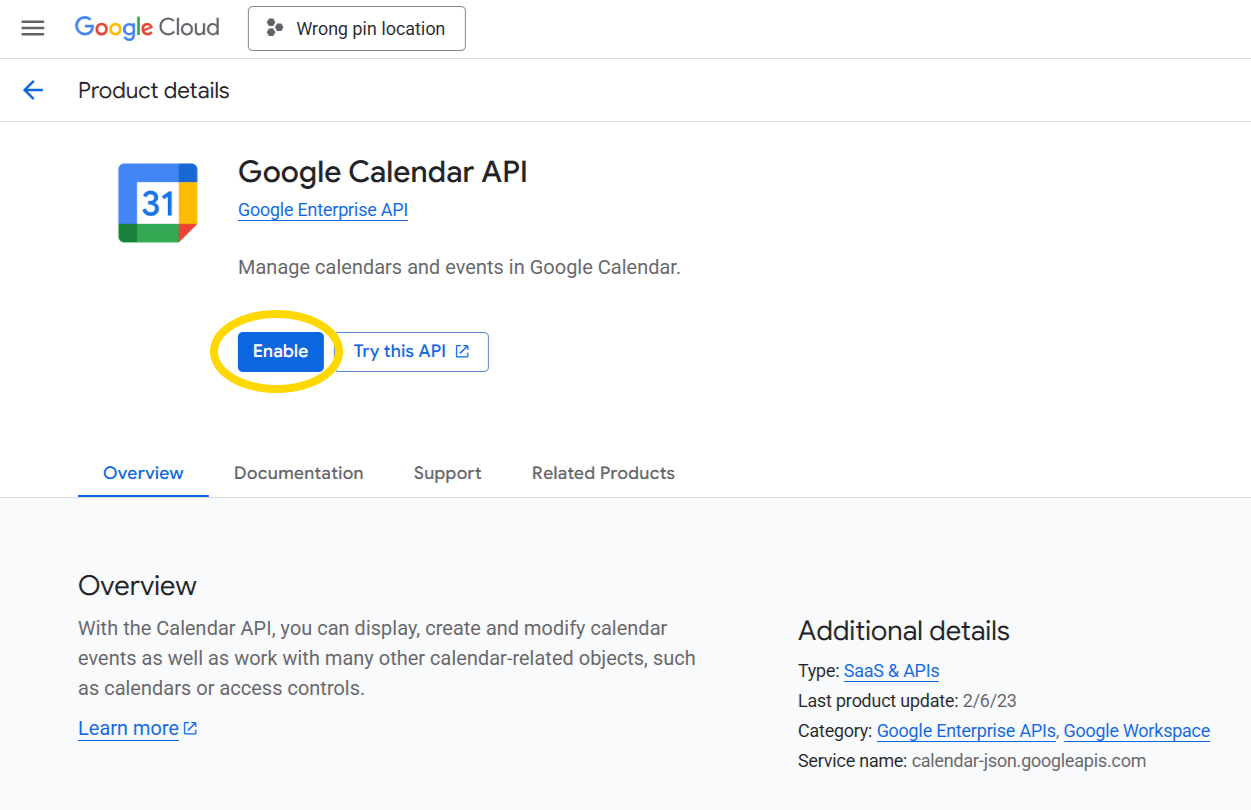Click the Google Calendar API product icon
Screen dimensions: 1251x810
tap(156, 202)
